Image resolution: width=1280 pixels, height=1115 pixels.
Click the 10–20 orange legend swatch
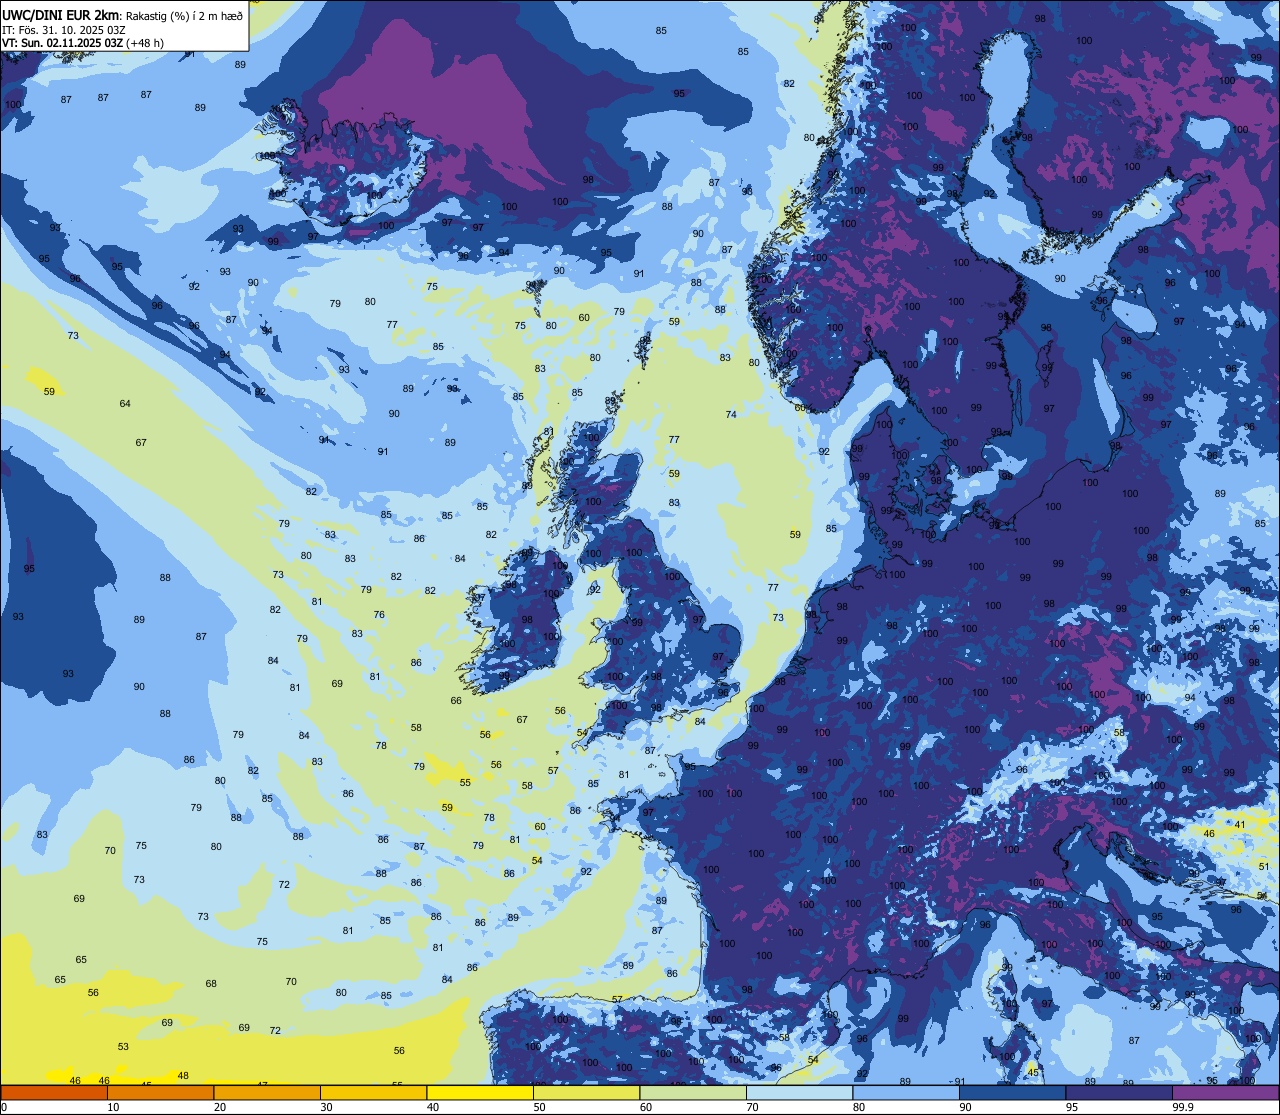tap(161, 1092)
